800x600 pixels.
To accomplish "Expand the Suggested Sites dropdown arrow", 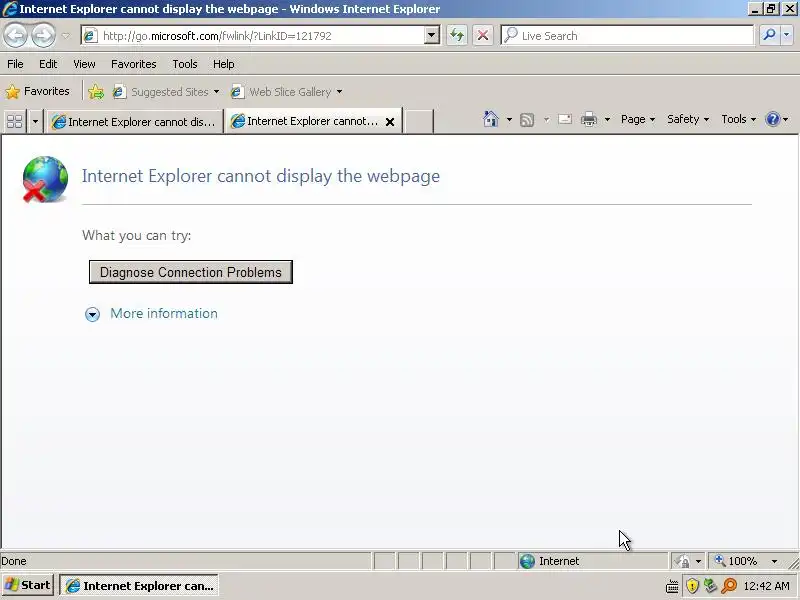I will 216,92.
